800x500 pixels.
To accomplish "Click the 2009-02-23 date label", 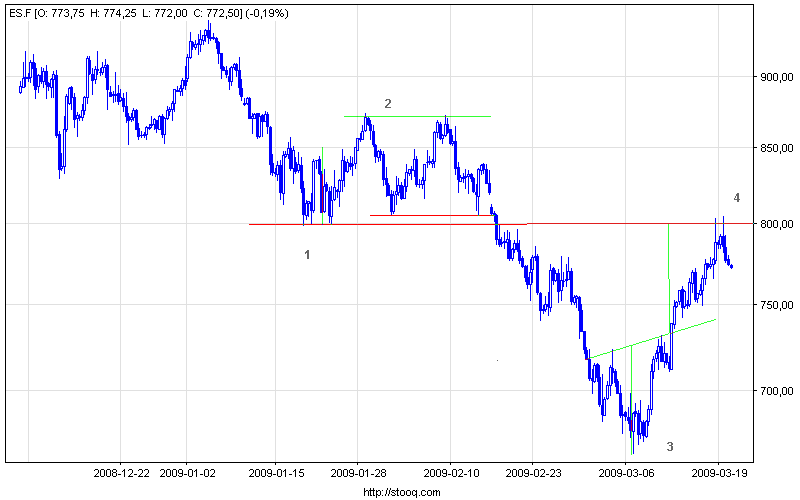I will 533,473.
